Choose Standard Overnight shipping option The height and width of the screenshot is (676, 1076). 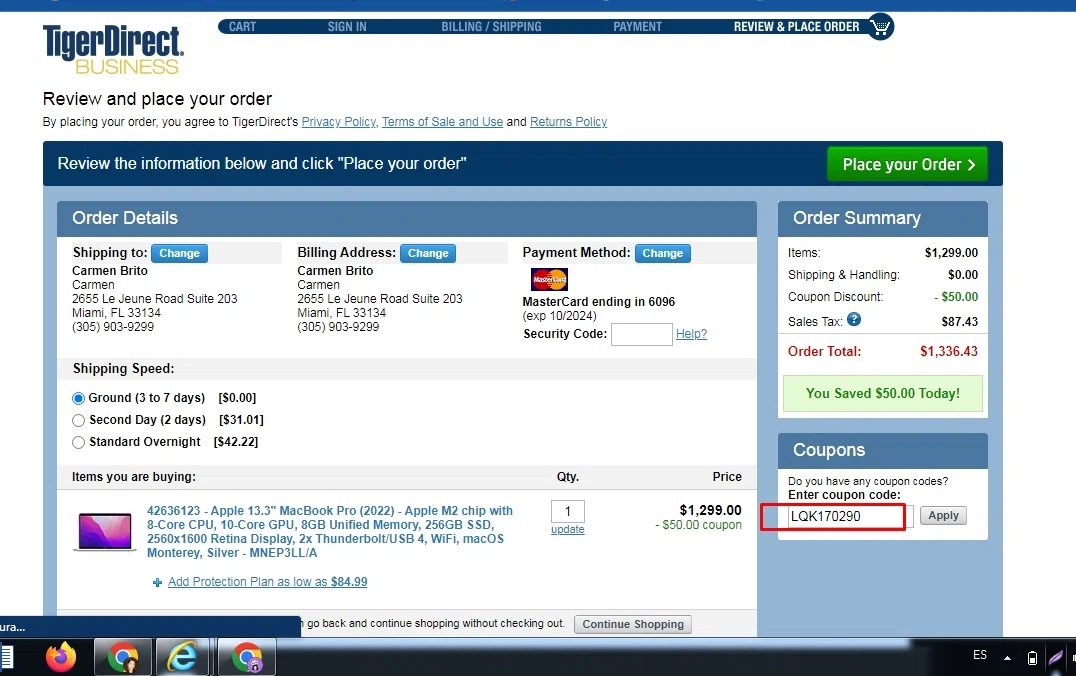78,442
